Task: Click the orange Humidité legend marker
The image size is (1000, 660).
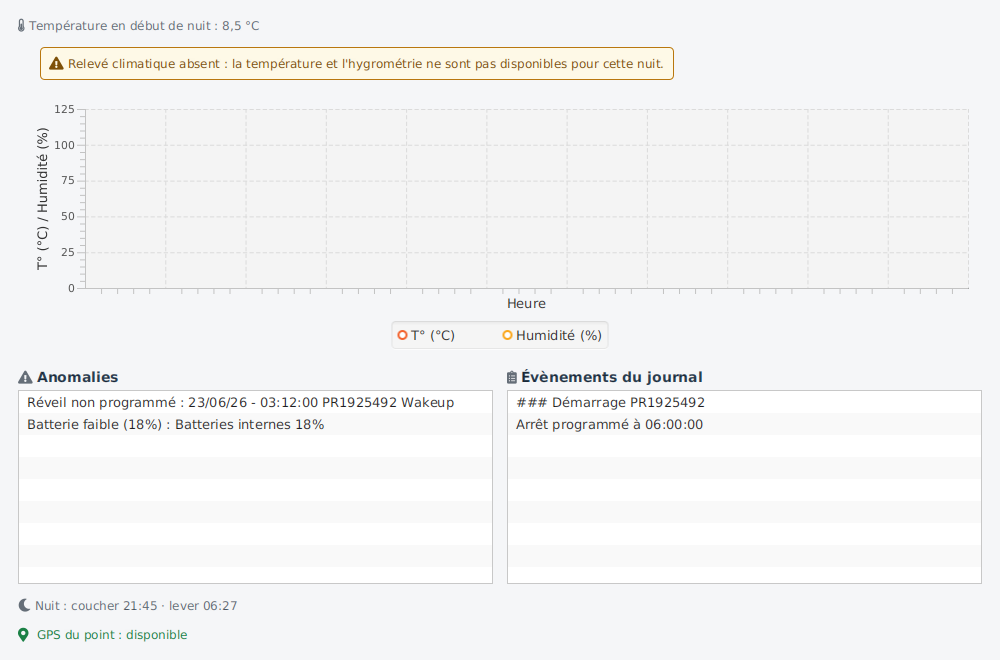Action: pyautogui.click(x=508, y=335)
